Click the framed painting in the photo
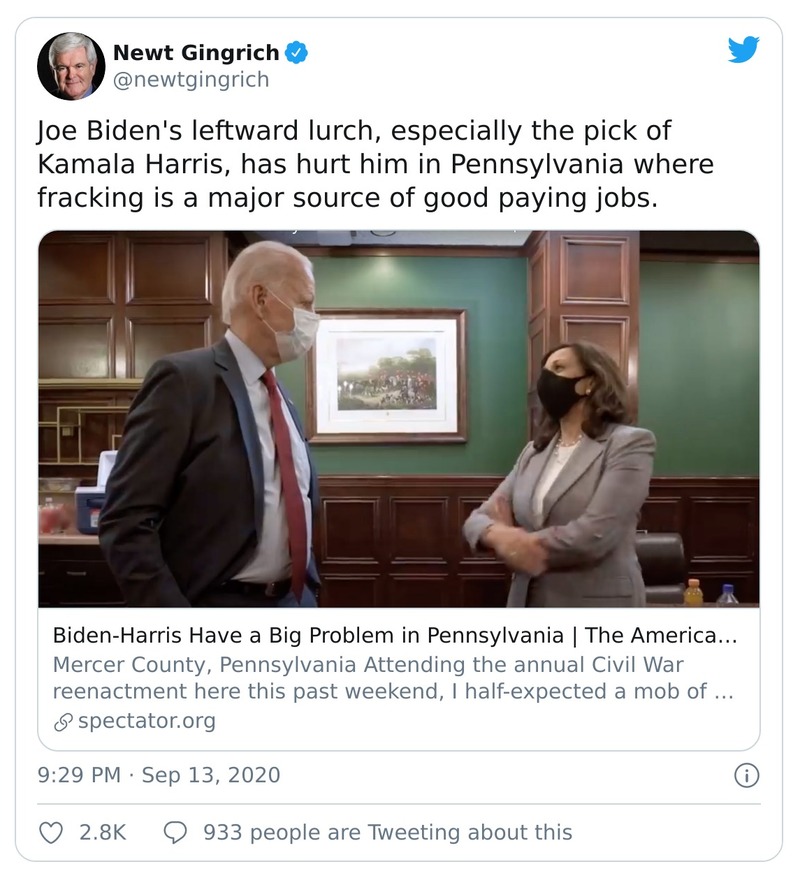 point(386,374)
